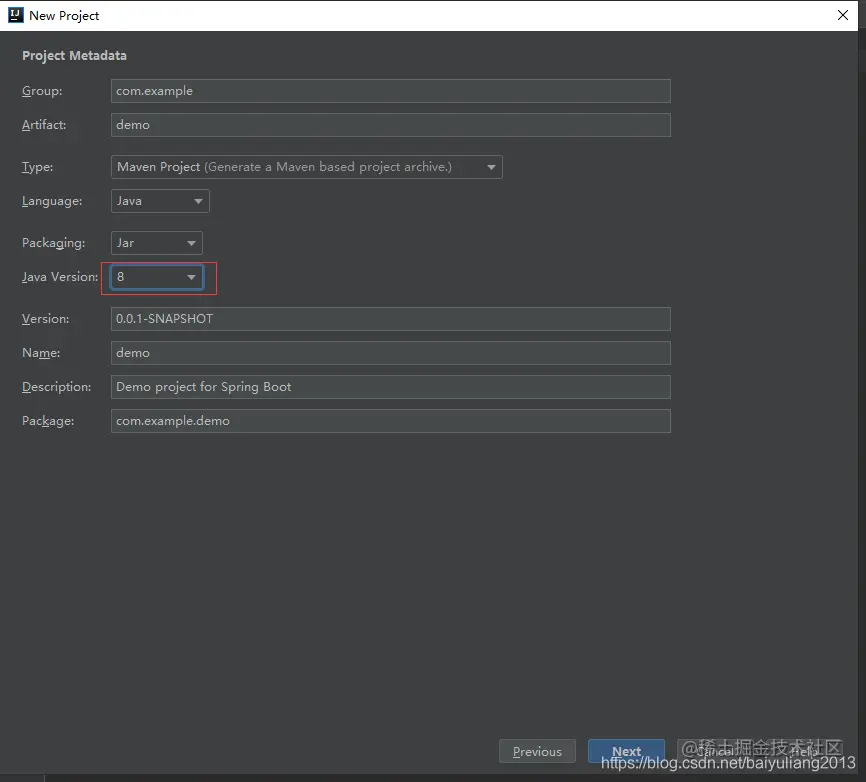Click into the Description field

point(390,387)
